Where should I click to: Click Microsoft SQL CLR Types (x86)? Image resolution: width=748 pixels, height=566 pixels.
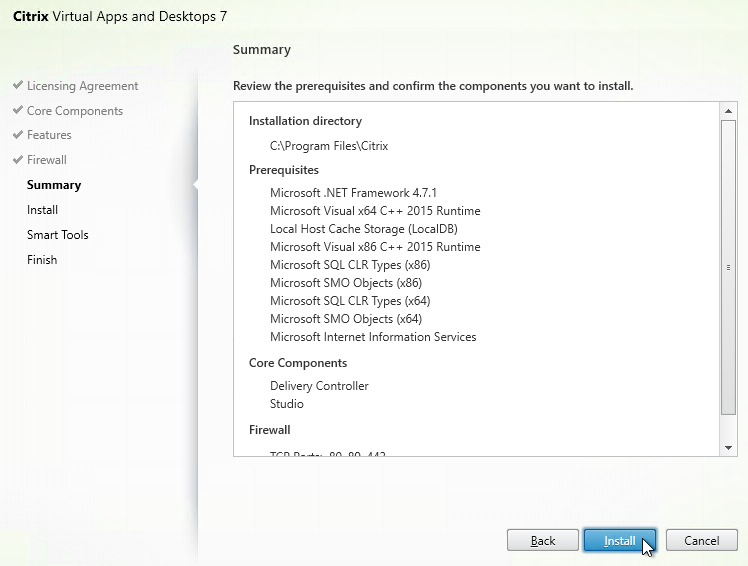click(x=350, y=265)
